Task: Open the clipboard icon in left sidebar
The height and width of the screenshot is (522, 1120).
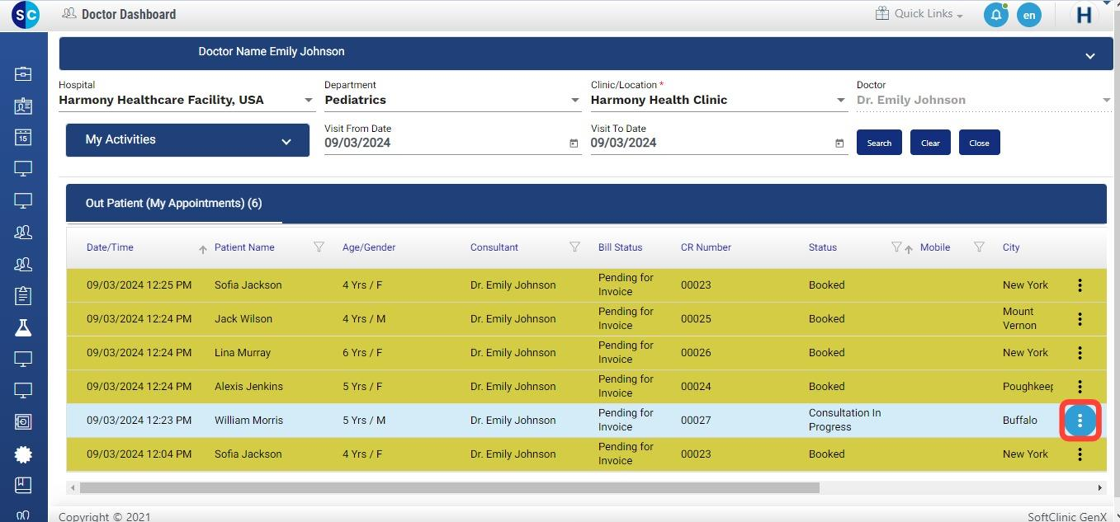Action: click(x=23, y=296)
